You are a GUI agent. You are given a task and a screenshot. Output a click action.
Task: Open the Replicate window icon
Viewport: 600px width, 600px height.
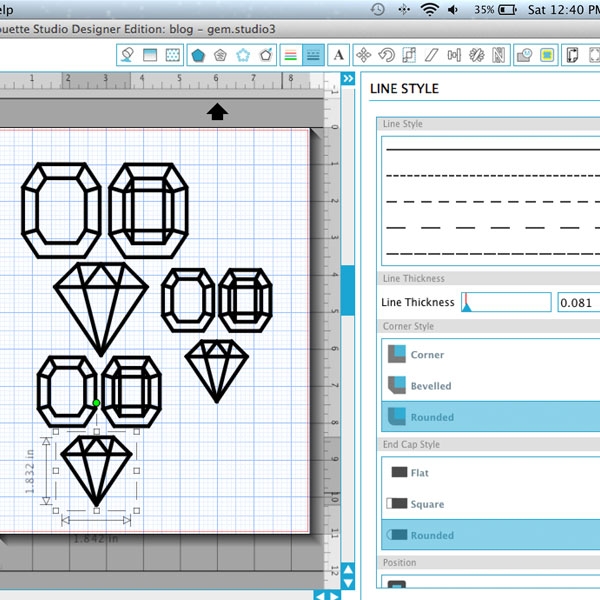coord(476,55)
